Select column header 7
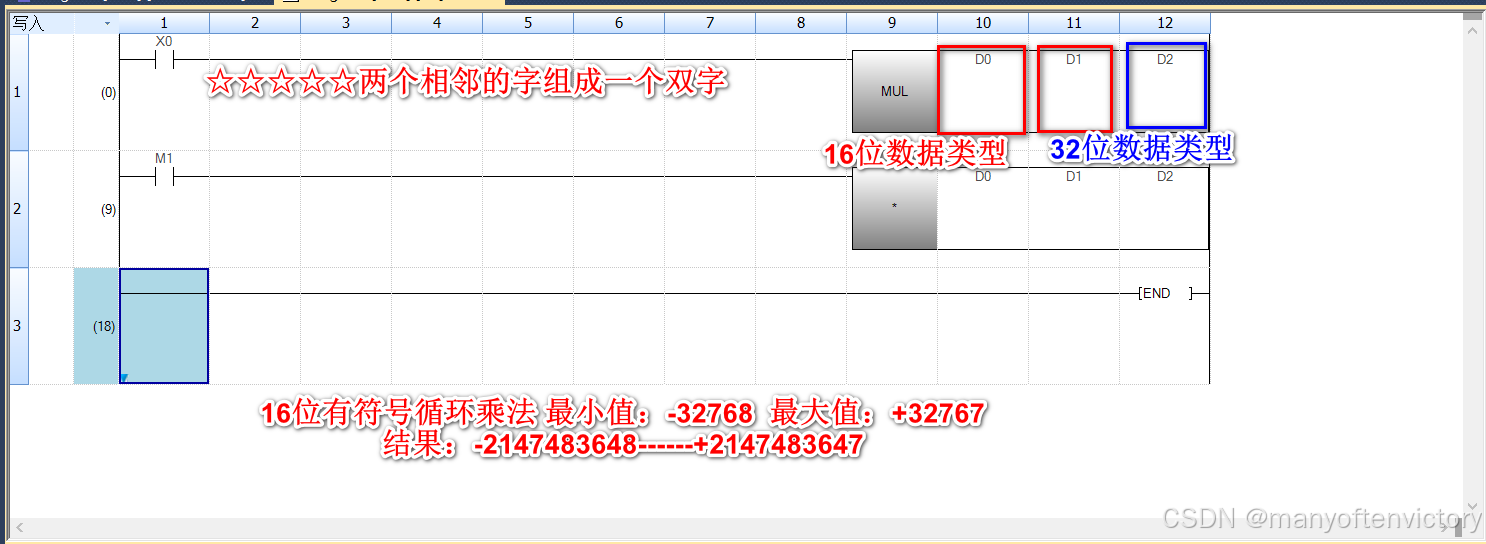This screenshot has width=1486, height=544. tap(710, 22)
